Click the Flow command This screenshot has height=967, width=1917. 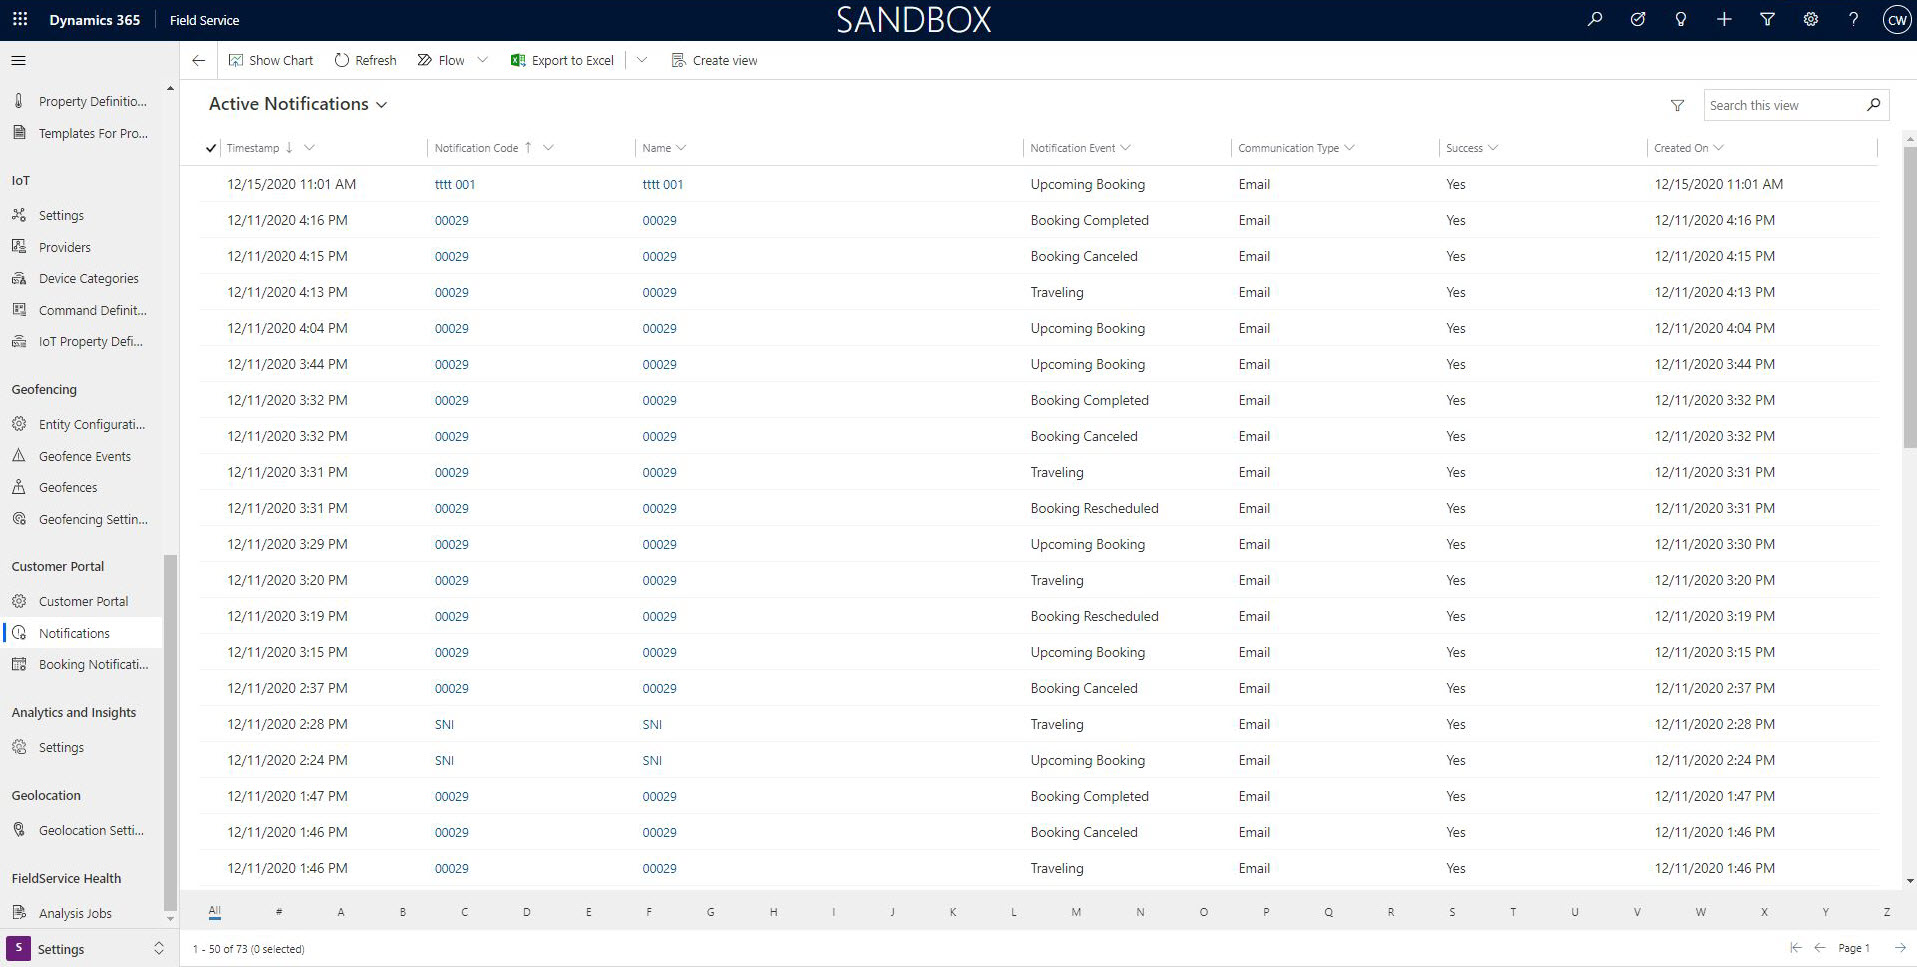pos(441,61)
